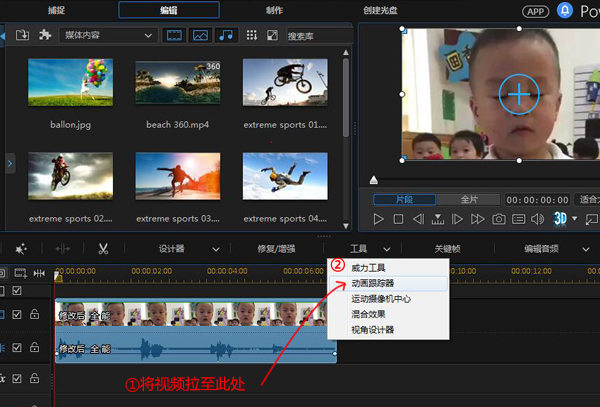Filter library to show video files

(174, 36)
